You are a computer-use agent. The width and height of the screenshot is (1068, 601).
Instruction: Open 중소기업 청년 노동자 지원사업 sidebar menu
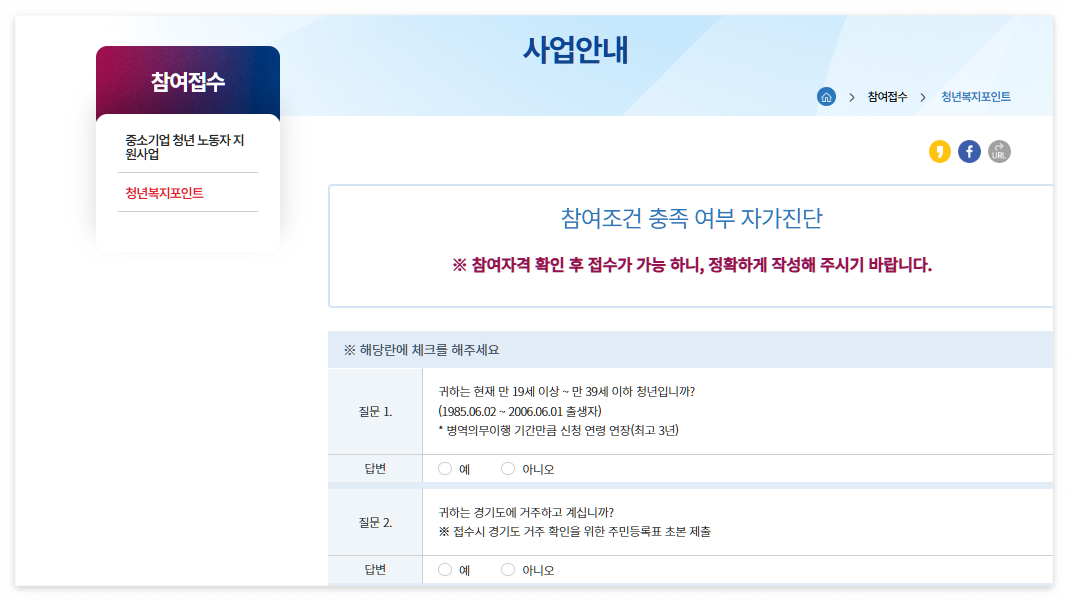pos(185,147)
